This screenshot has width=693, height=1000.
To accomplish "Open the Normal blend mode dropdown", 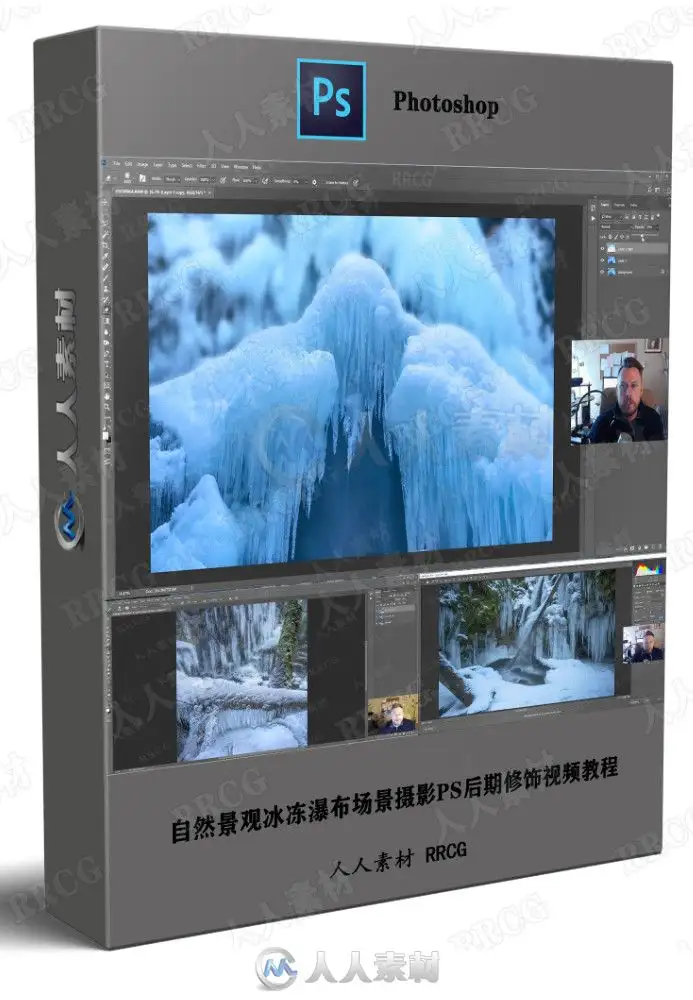I will pos(616,226).
